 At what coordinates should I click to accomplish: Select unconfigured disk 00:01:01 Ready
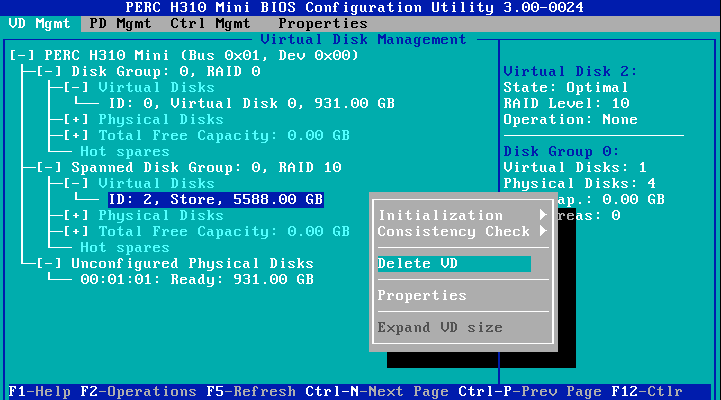pos(197,280)
